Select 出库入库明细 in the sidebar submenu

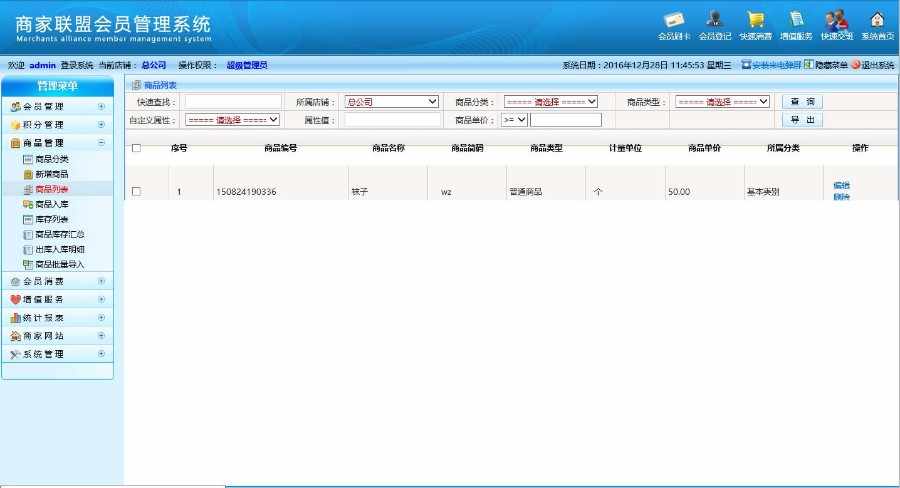pos(60,249)
